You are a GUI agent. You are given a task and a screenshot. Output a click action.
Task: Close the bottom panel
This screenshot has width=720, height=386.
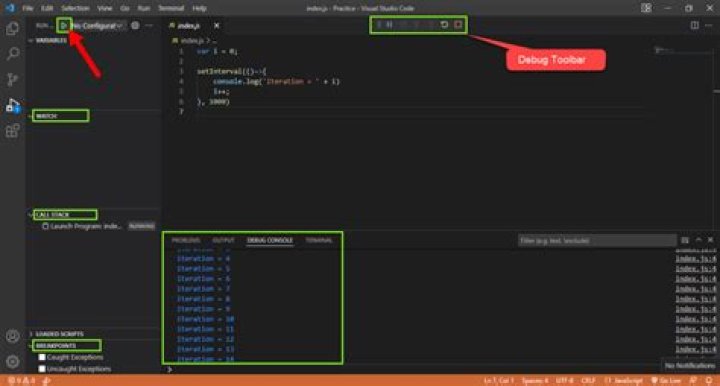(x=710, y=240)
